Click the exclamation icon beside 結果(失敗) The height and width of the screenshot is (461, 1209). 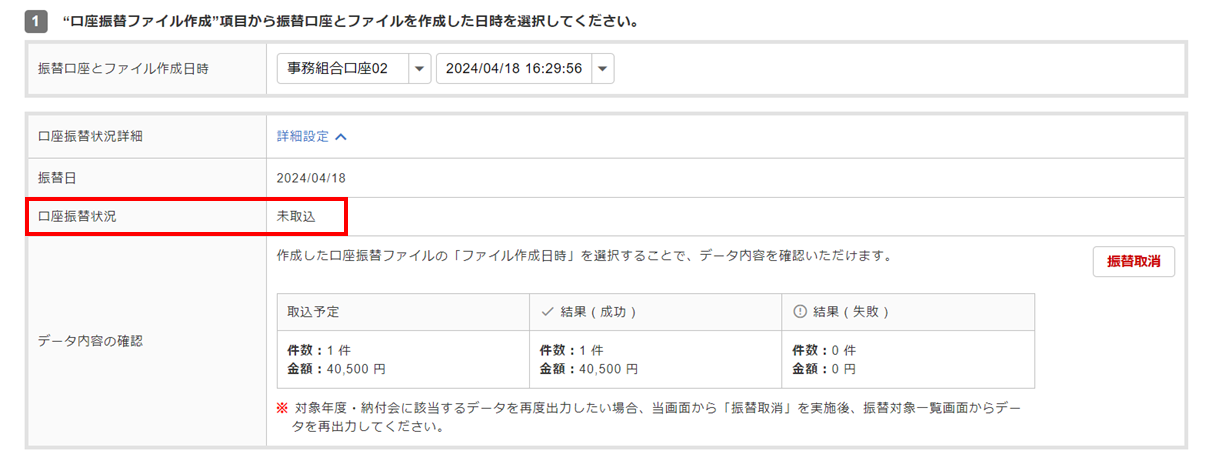coord(799,312)
